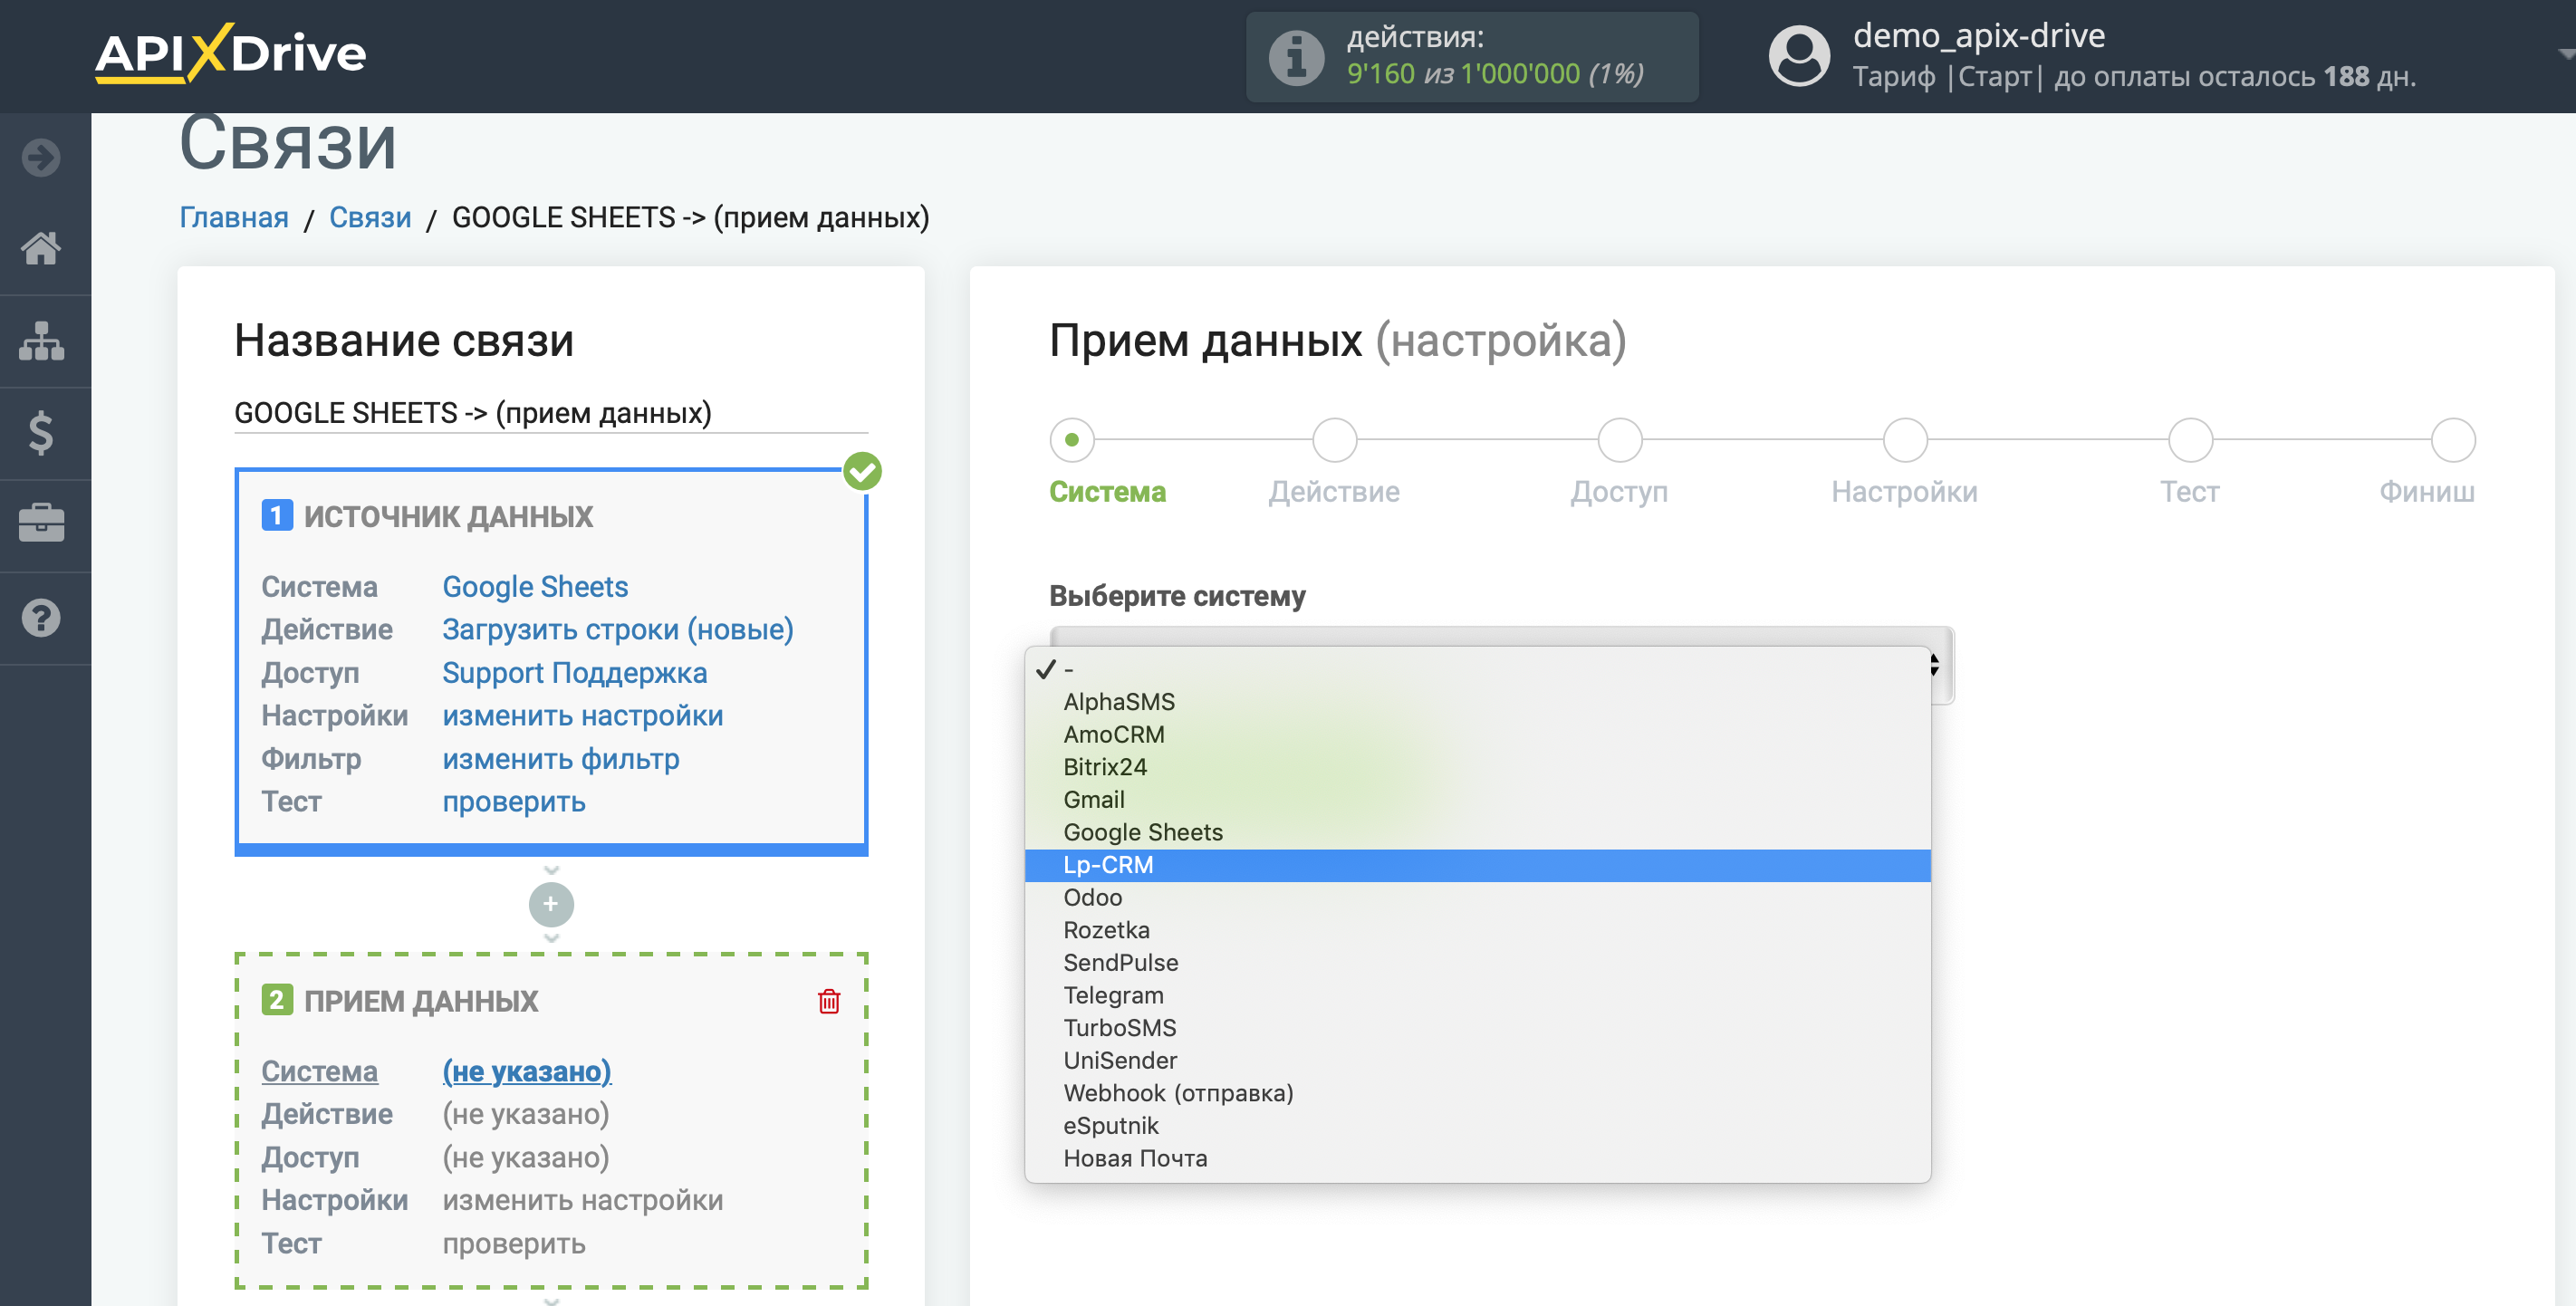Go to Главная breadcrumb link
This screenshot has height=1306, width=2576.
pos(234,217)
